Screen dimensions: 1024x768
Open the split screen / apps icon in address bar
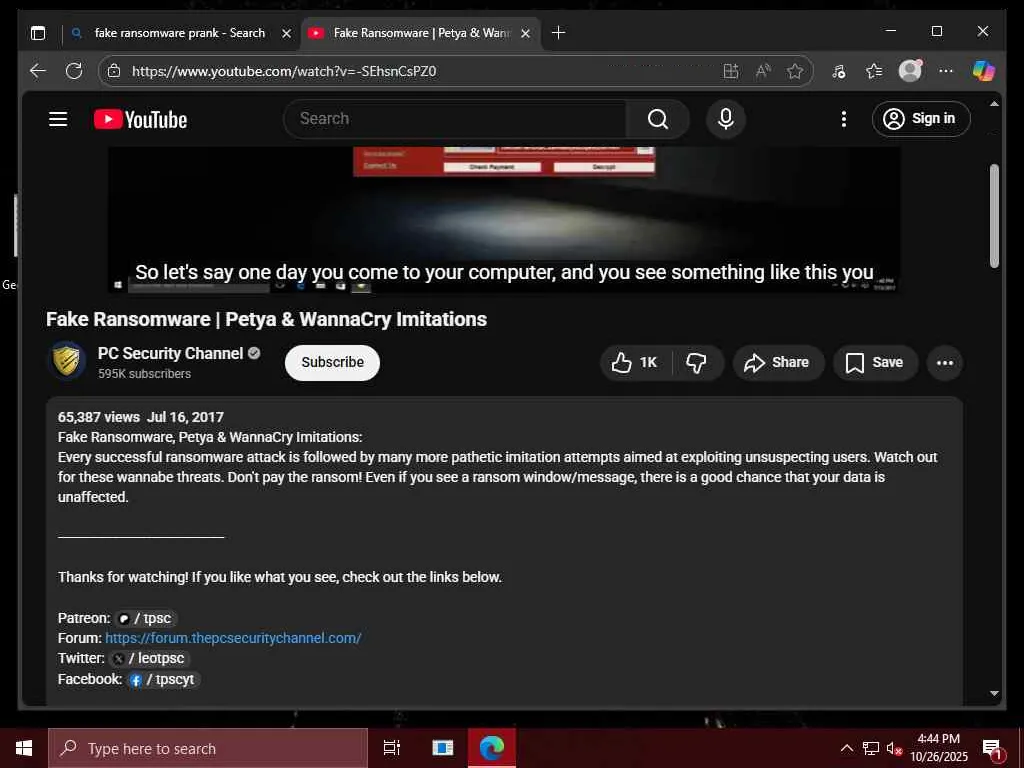coord(731,71)
